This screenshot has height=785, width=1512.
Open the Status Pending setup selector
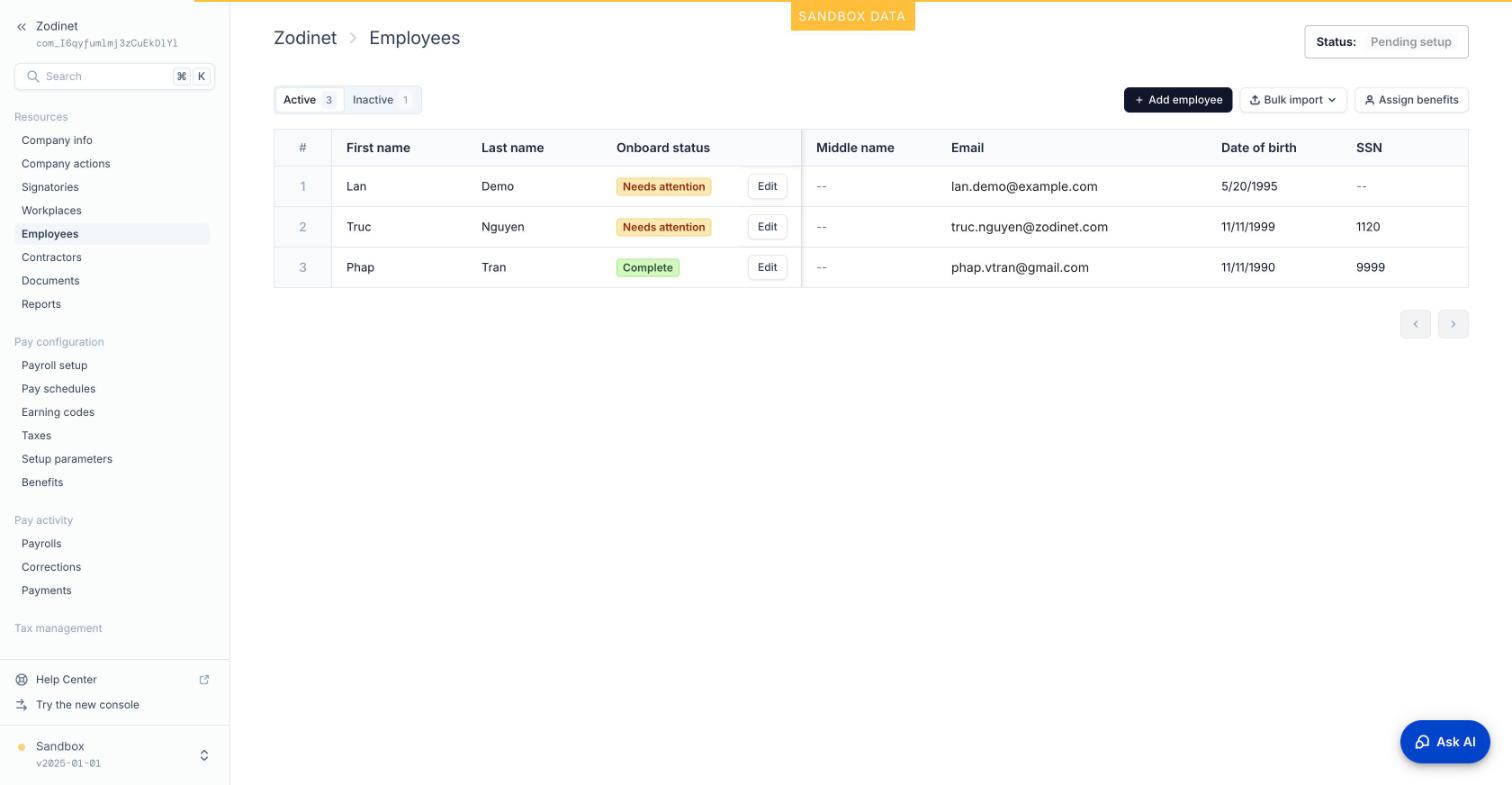pos(1386,42)
